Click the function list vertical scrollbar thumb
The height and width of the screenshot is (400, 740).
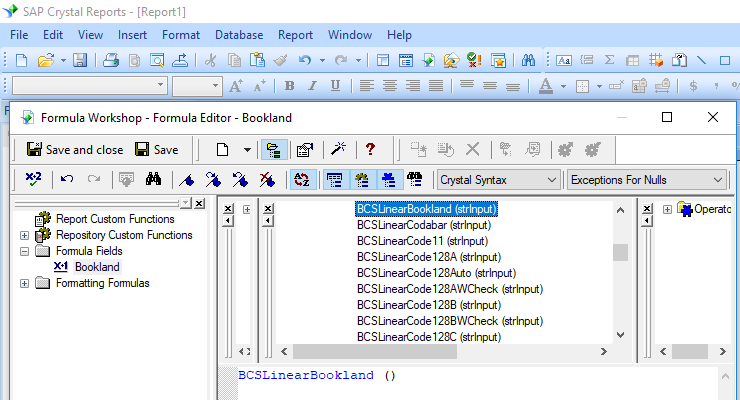tap(620, 252)
